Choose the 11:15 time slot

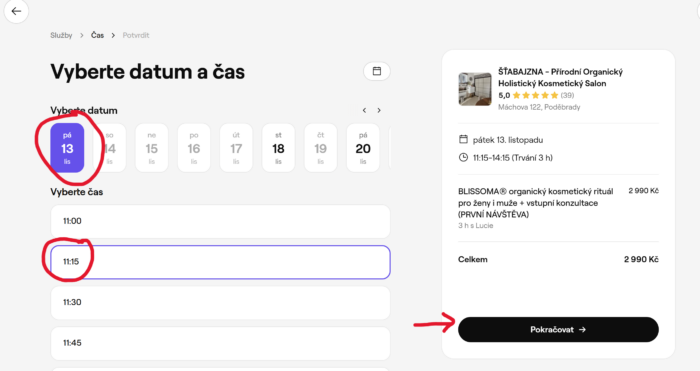click(221, 262)
